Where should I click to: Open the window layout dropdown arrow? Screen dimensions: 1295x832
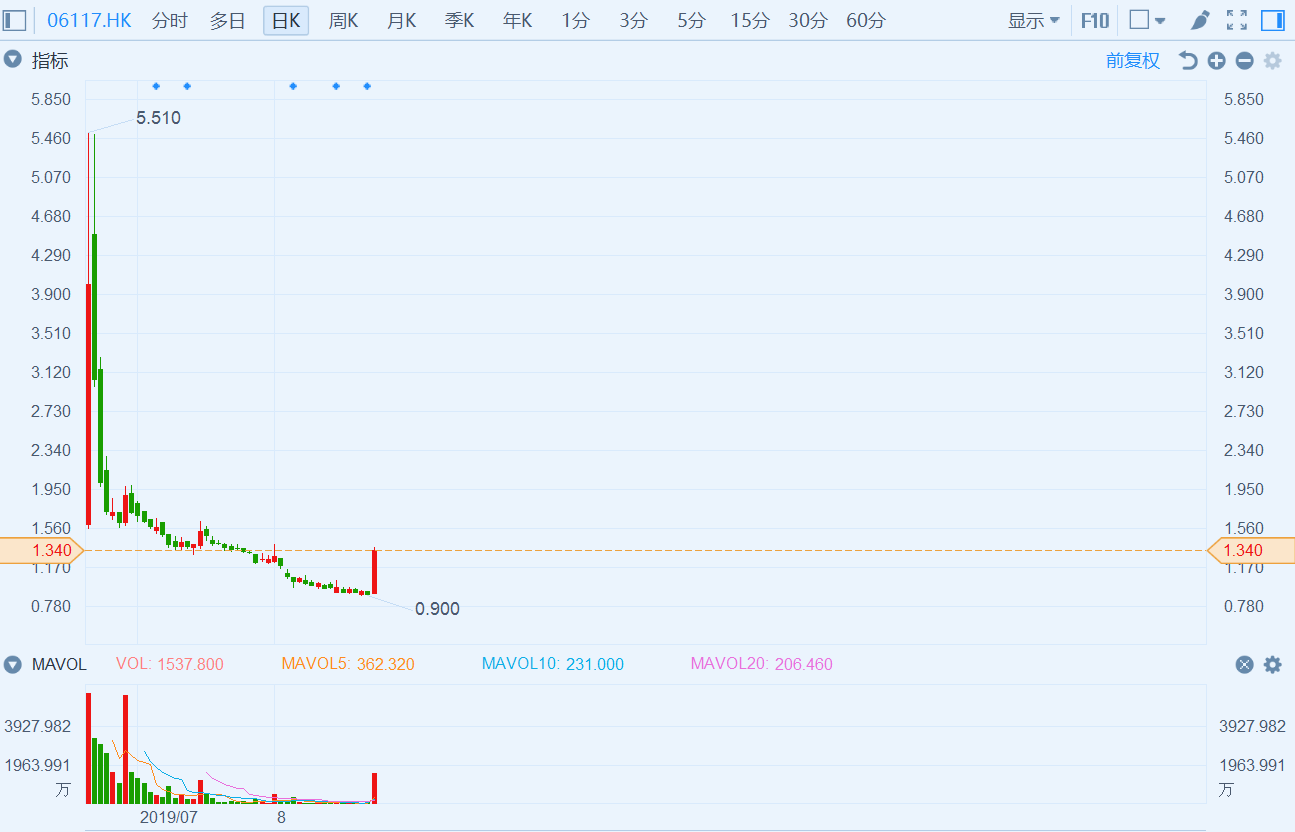pos(1160,20)
